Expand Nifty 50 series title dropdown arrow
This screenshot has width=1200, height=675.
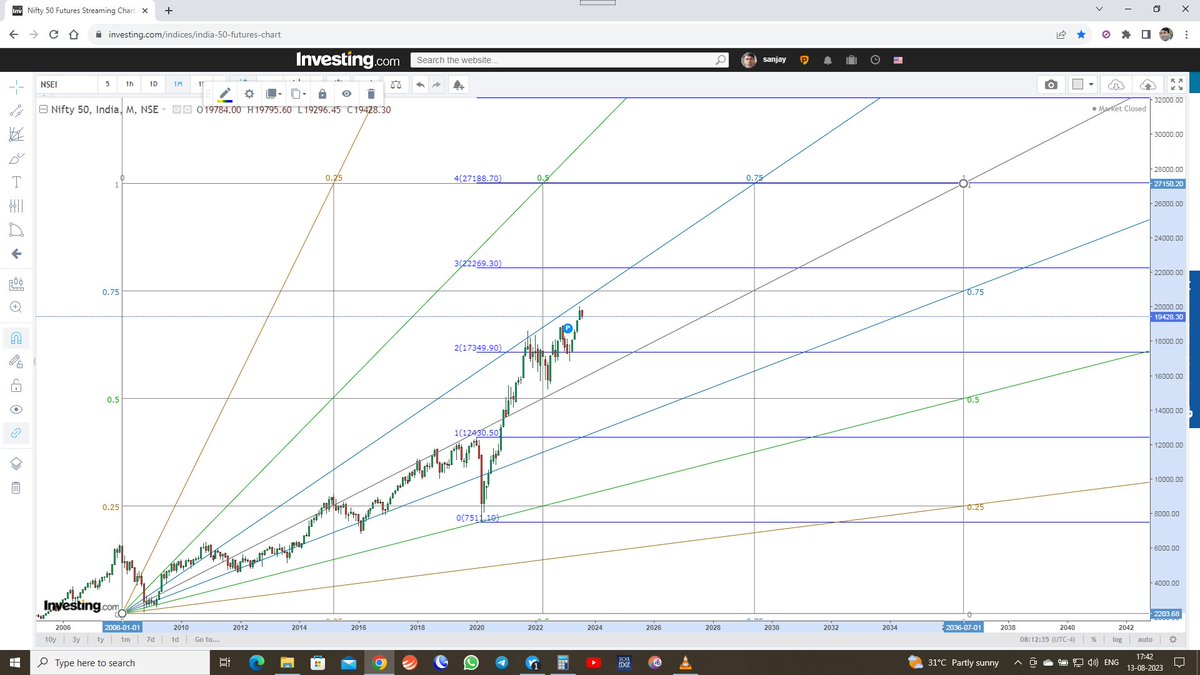click(x=165, y=109)
